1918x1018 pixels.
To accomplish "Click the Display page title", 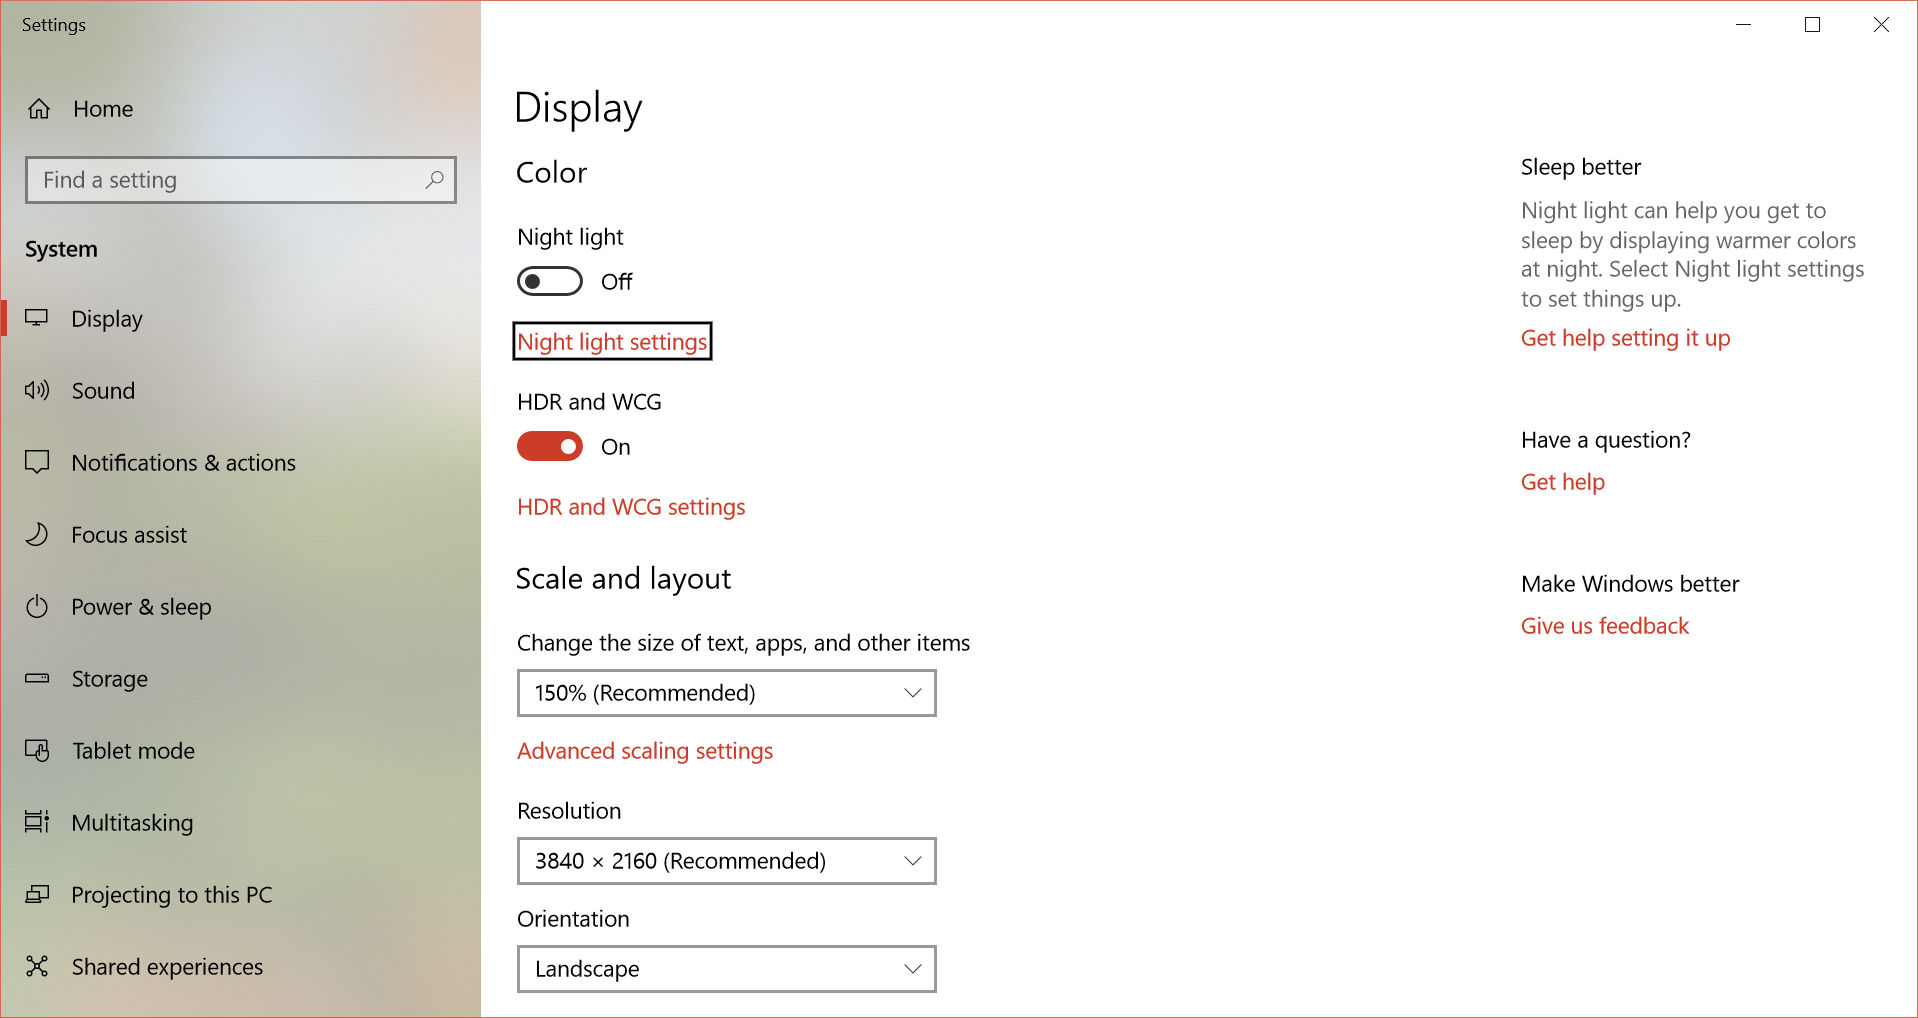I will tap(578, 108).
